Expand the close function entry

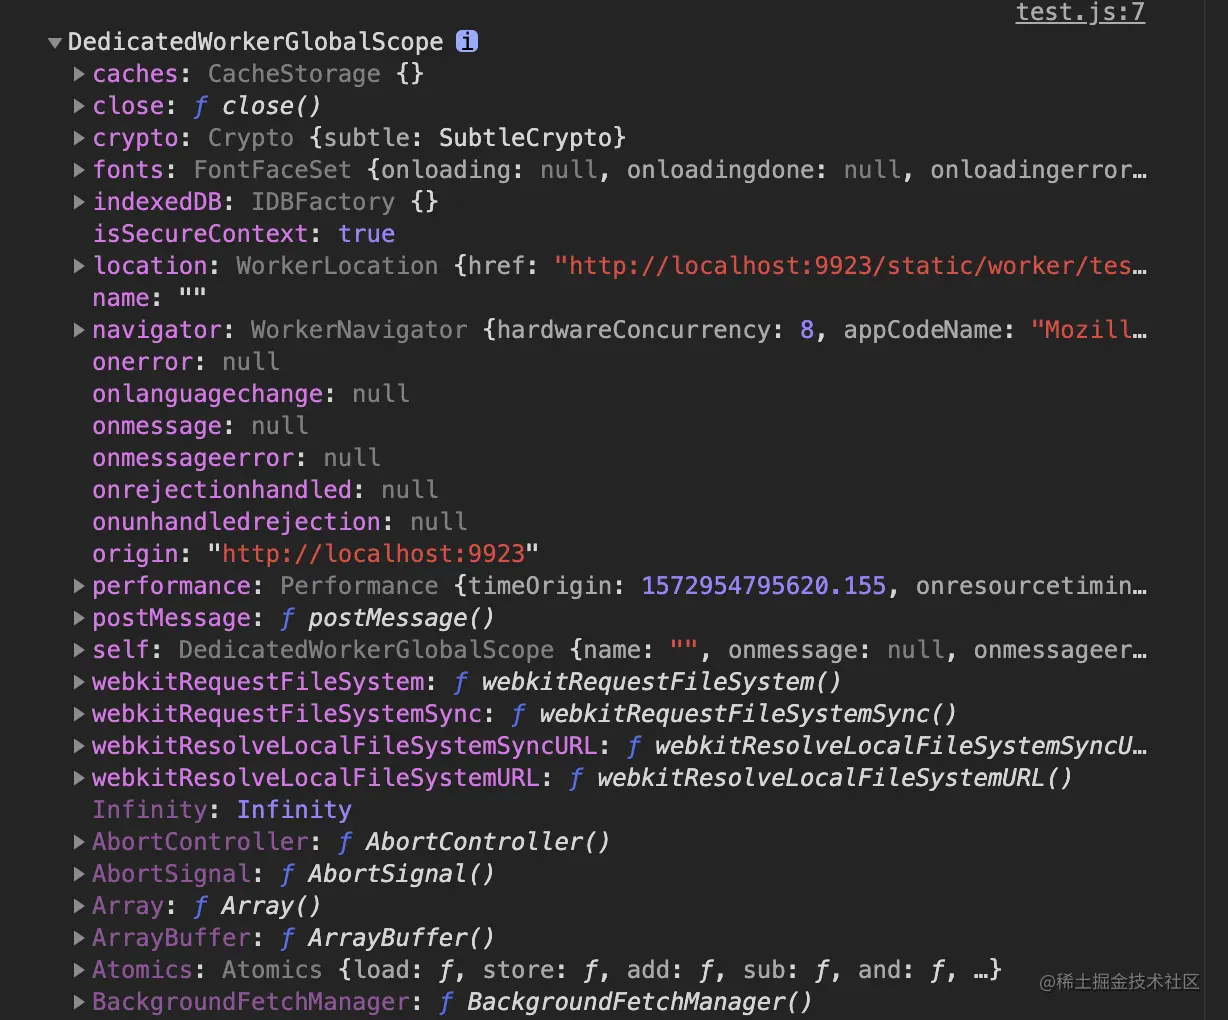point(79,106)
